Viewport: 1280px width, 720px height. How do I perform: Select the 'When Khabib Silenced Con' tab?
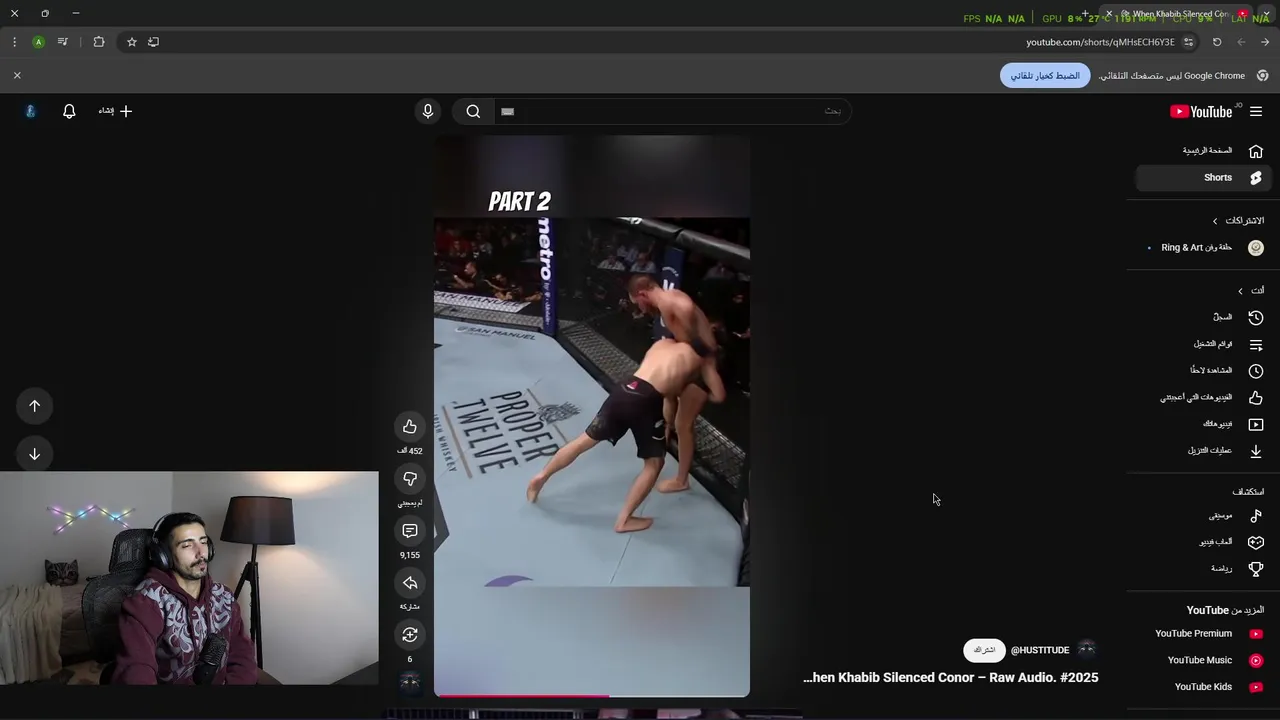[x=1176, y=14]
